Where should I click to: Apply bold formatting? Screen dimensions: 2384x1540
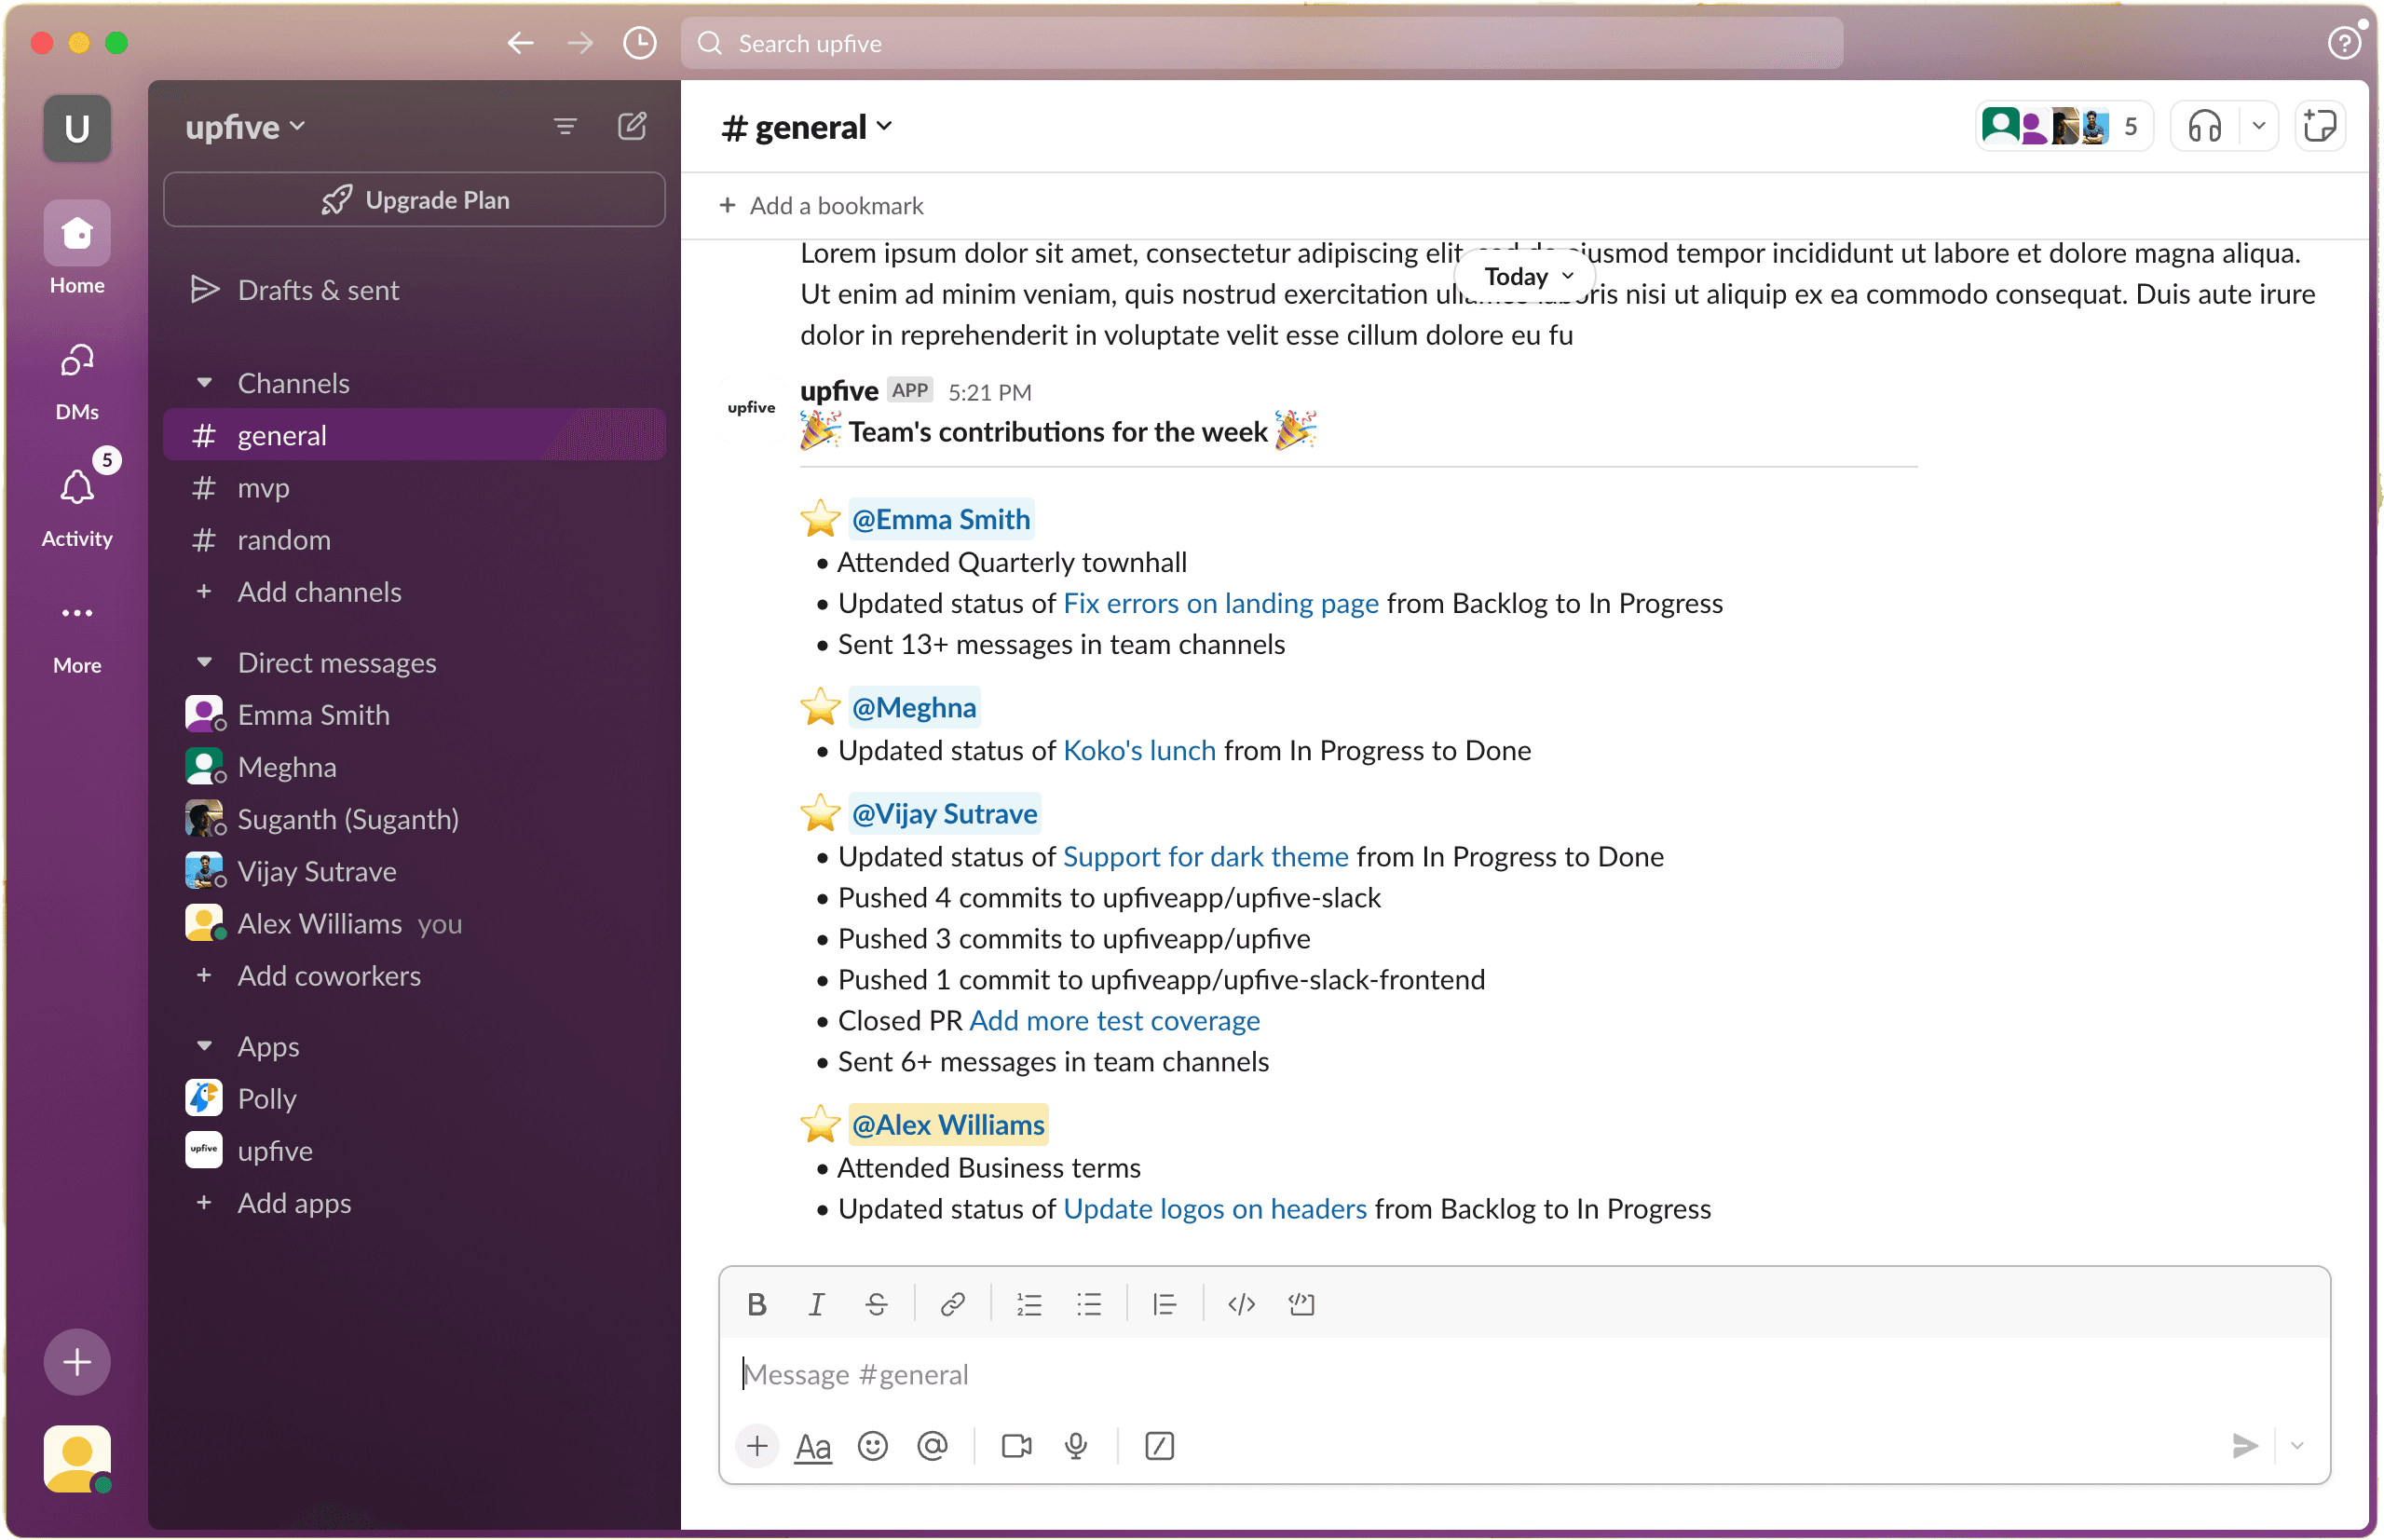click(x=757, y=1304)
